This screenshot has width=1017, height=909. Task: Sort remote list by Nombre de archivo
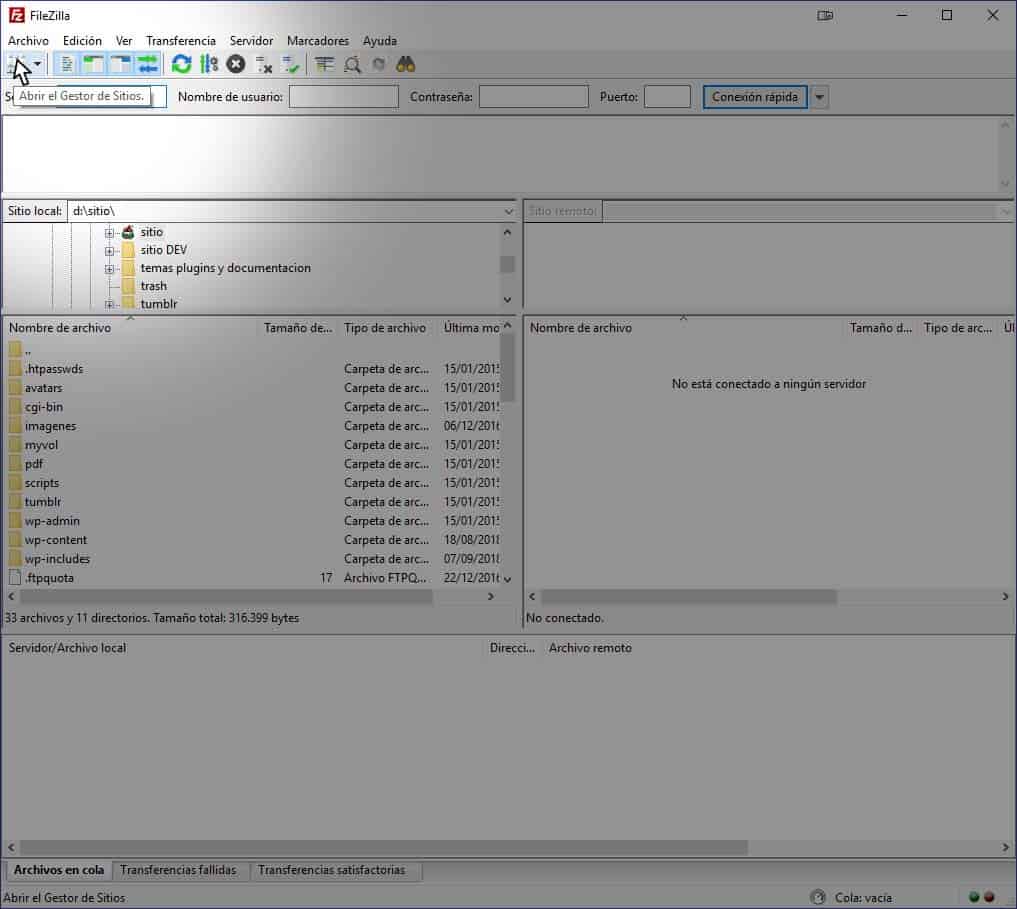[x=580, y=328]
